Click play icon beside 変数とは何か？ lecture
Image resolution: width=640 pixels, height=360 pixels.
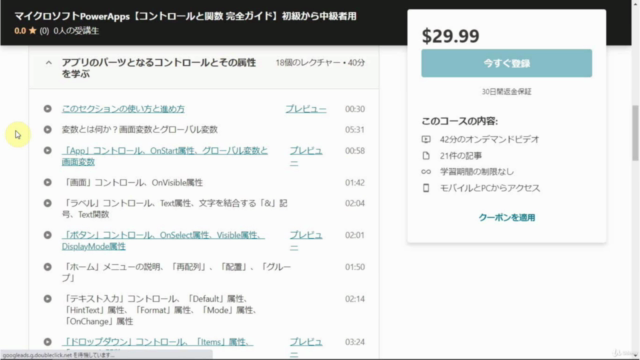pos(48,129)
